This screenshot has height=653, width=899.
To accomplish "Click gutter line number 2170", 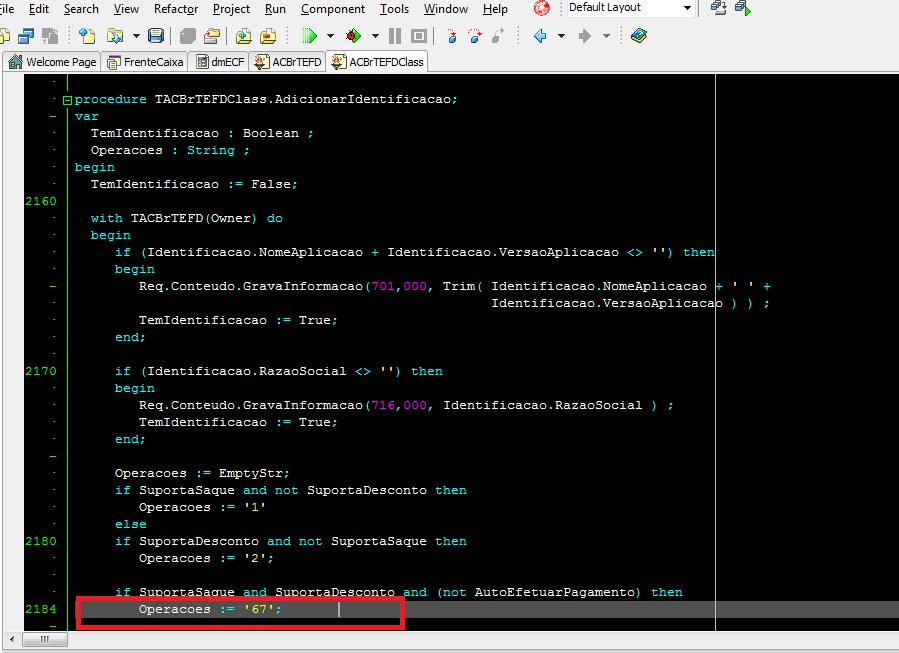I will (x=41, y=371).
